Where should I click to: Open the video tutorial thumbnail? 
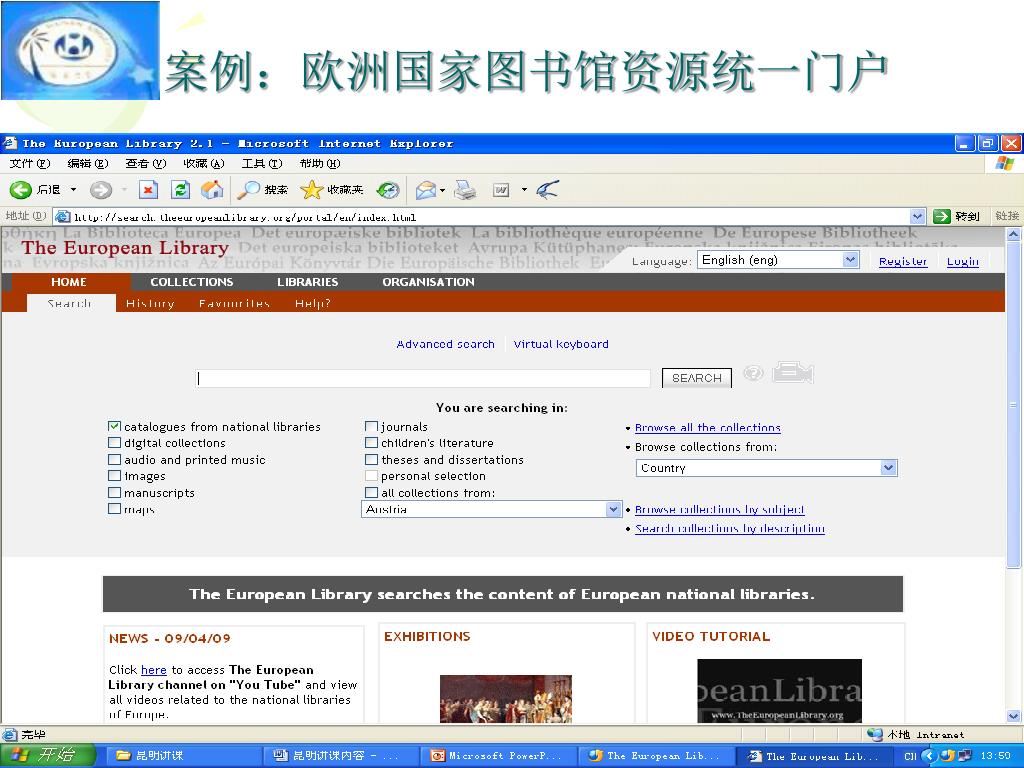click(x=780, y=690)
